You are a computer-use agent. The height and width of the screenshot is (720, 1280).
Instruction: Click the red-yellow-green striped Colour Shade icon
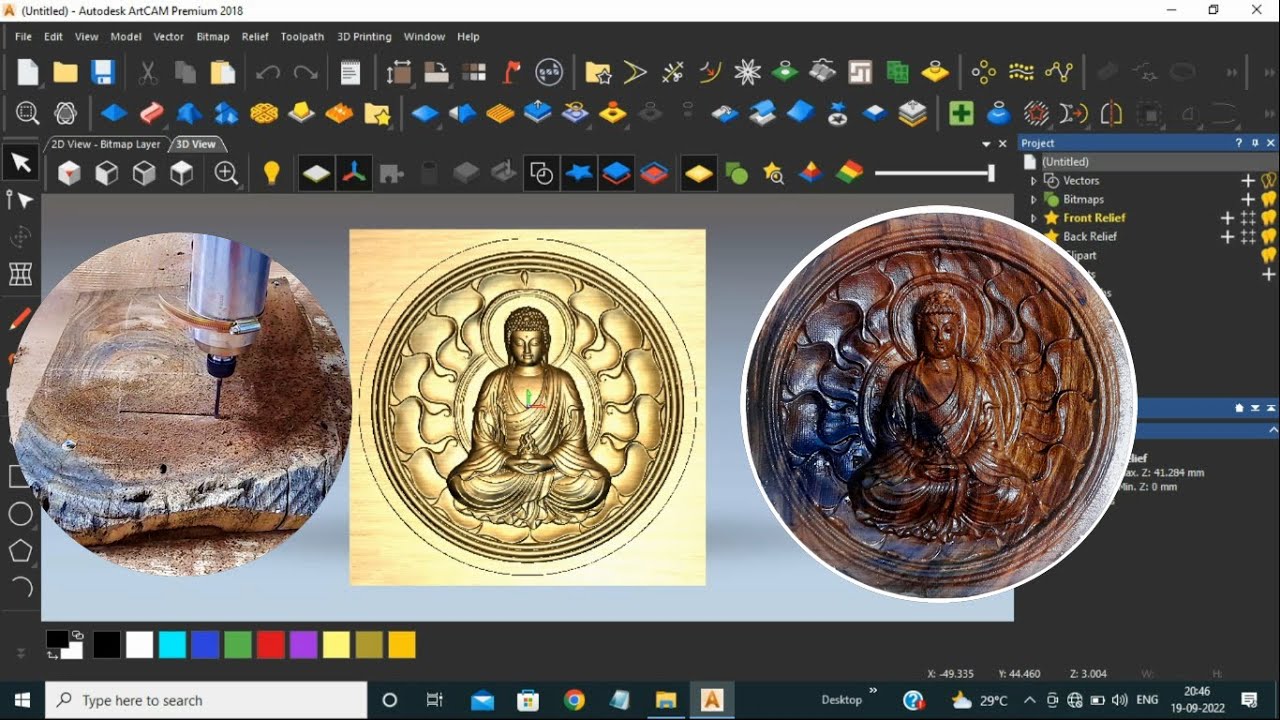[x=849, y=173]
